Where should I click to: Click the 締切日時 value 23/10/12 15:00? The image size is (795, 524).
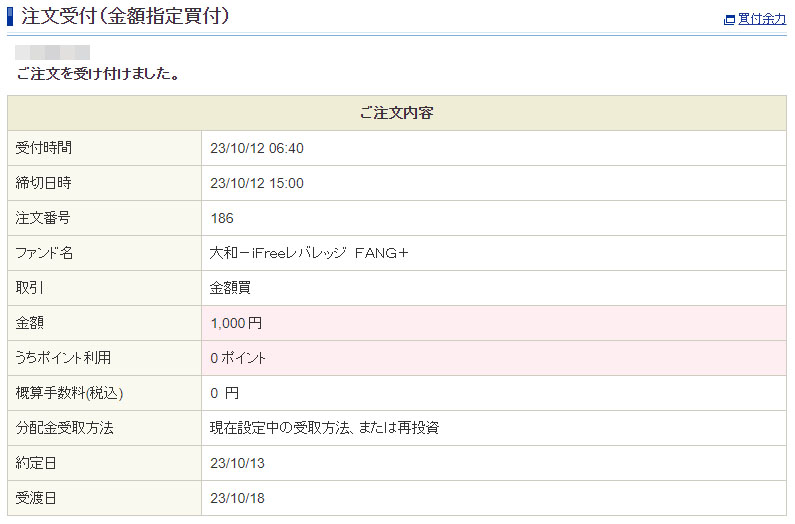coord(257,183)
